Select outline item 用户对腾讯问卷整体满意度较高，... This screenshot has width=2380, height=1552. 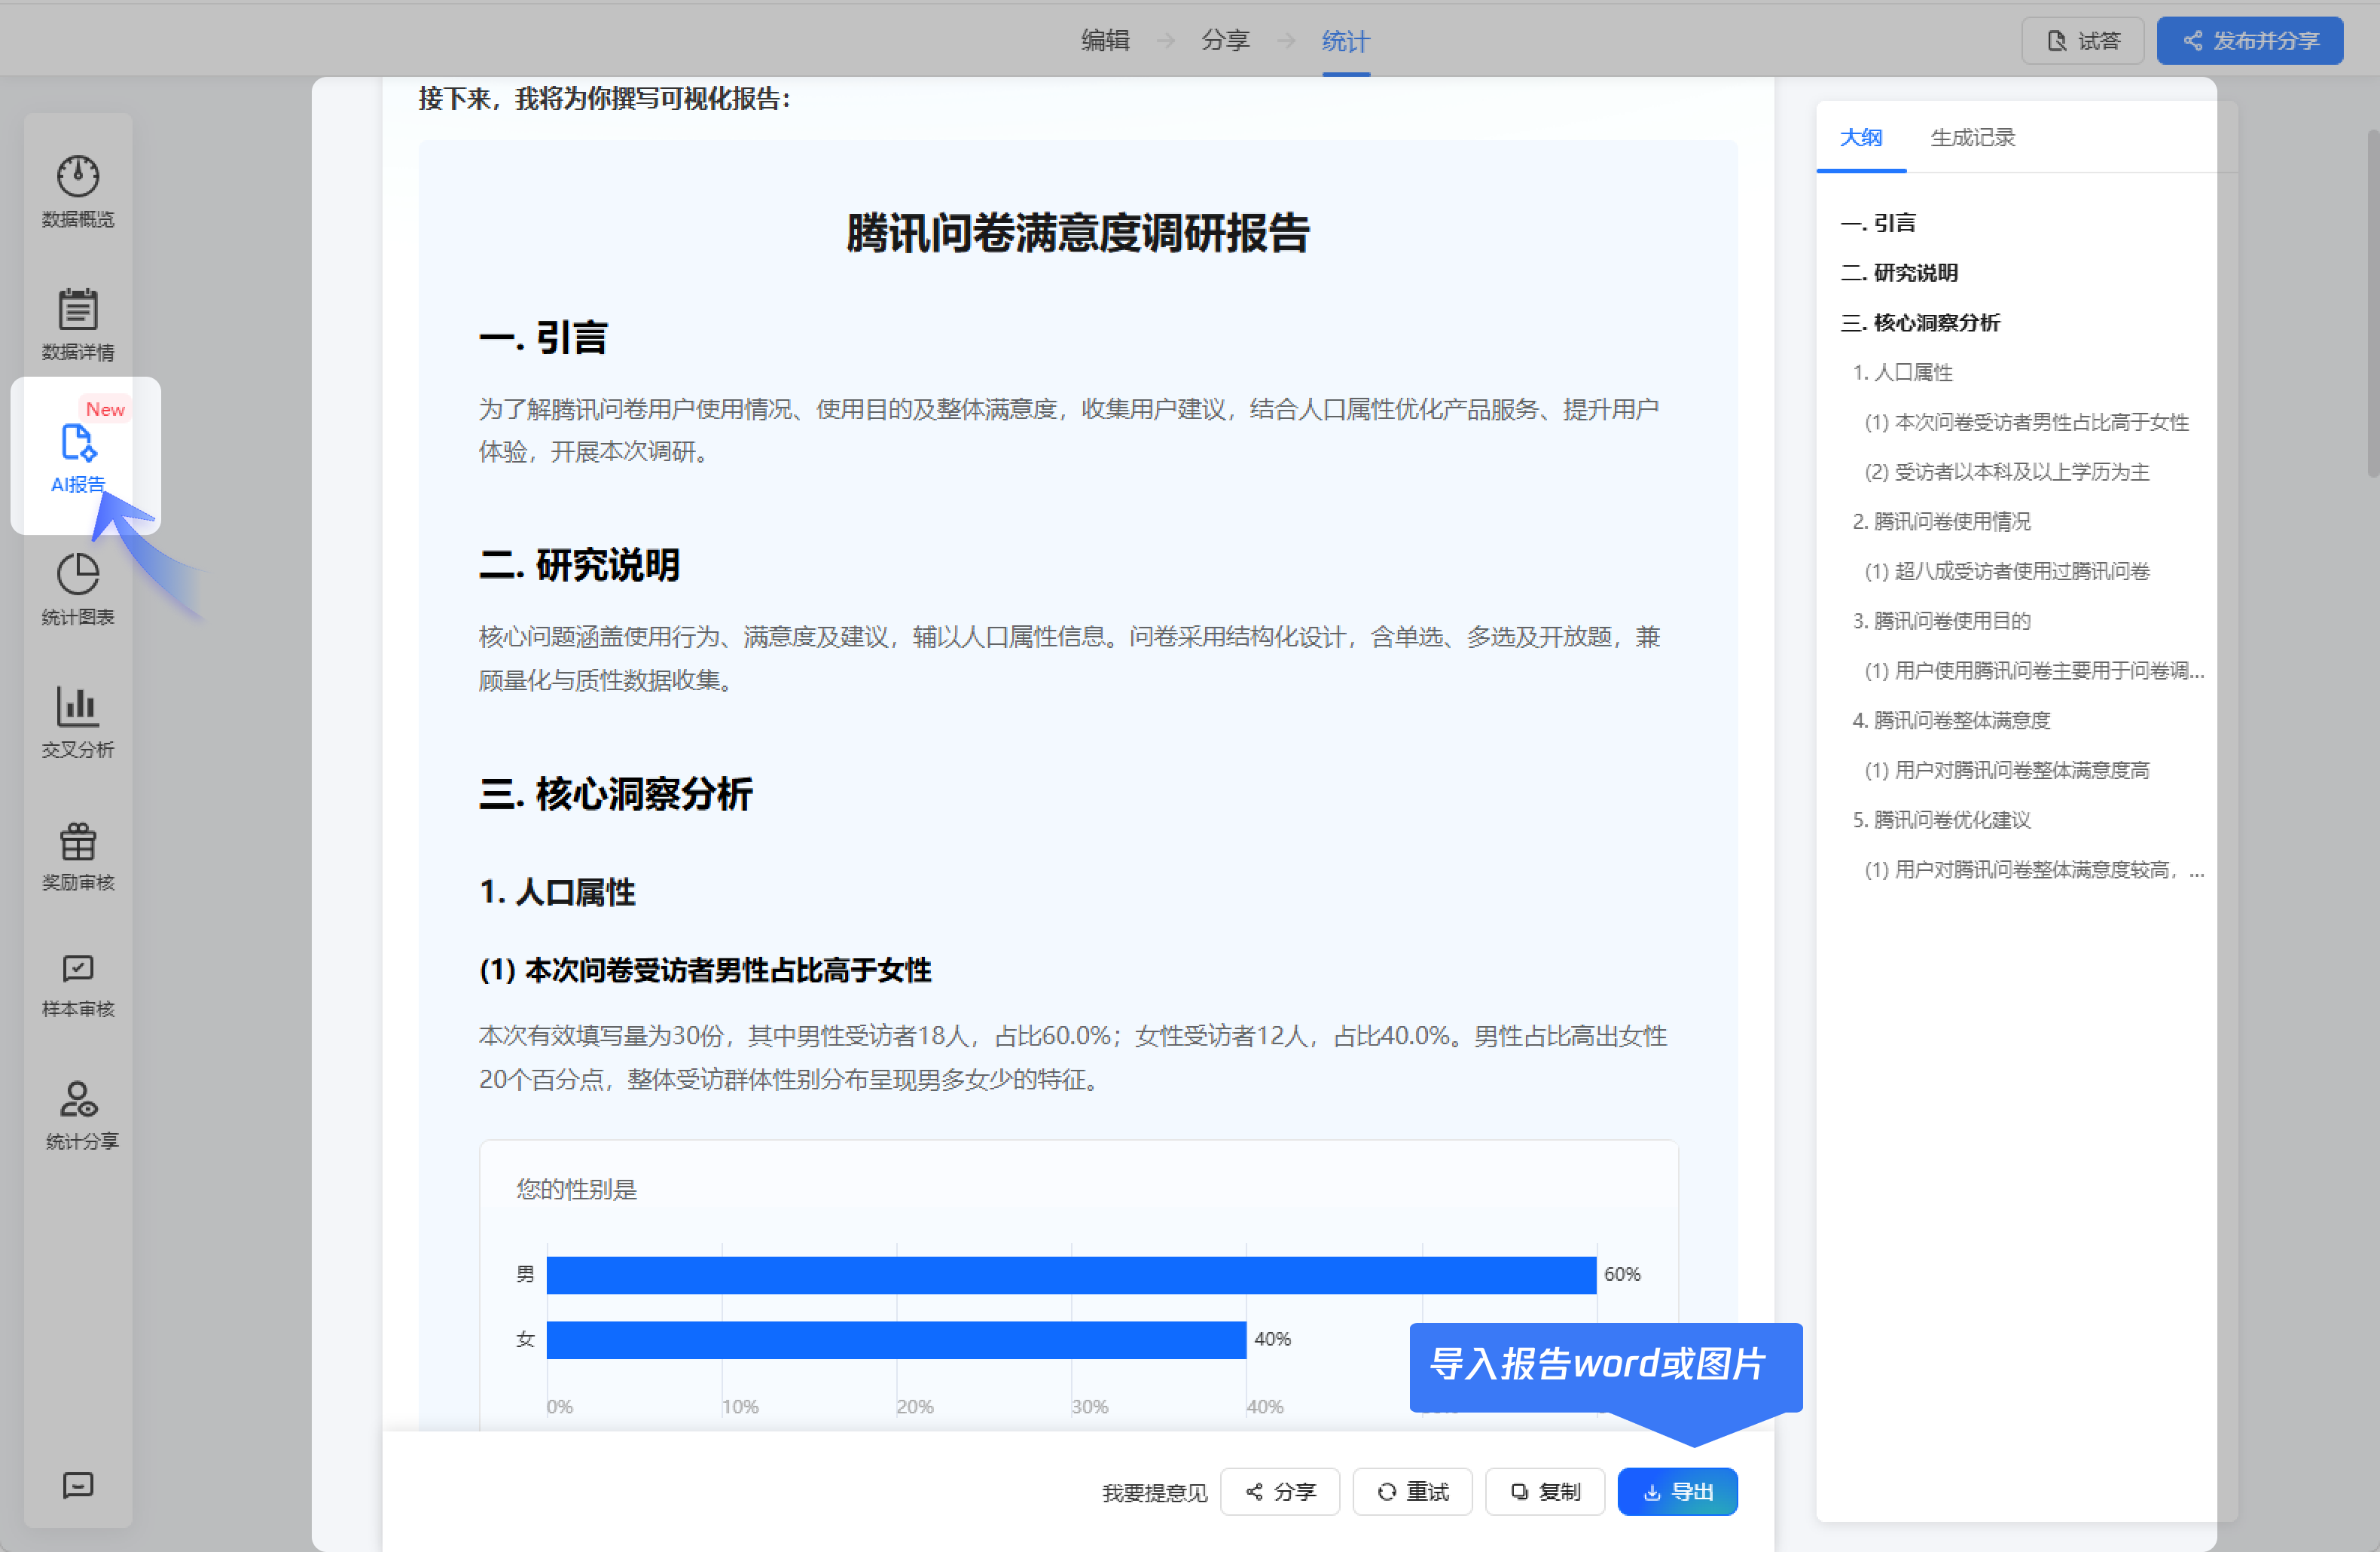tap(2035, 870)
